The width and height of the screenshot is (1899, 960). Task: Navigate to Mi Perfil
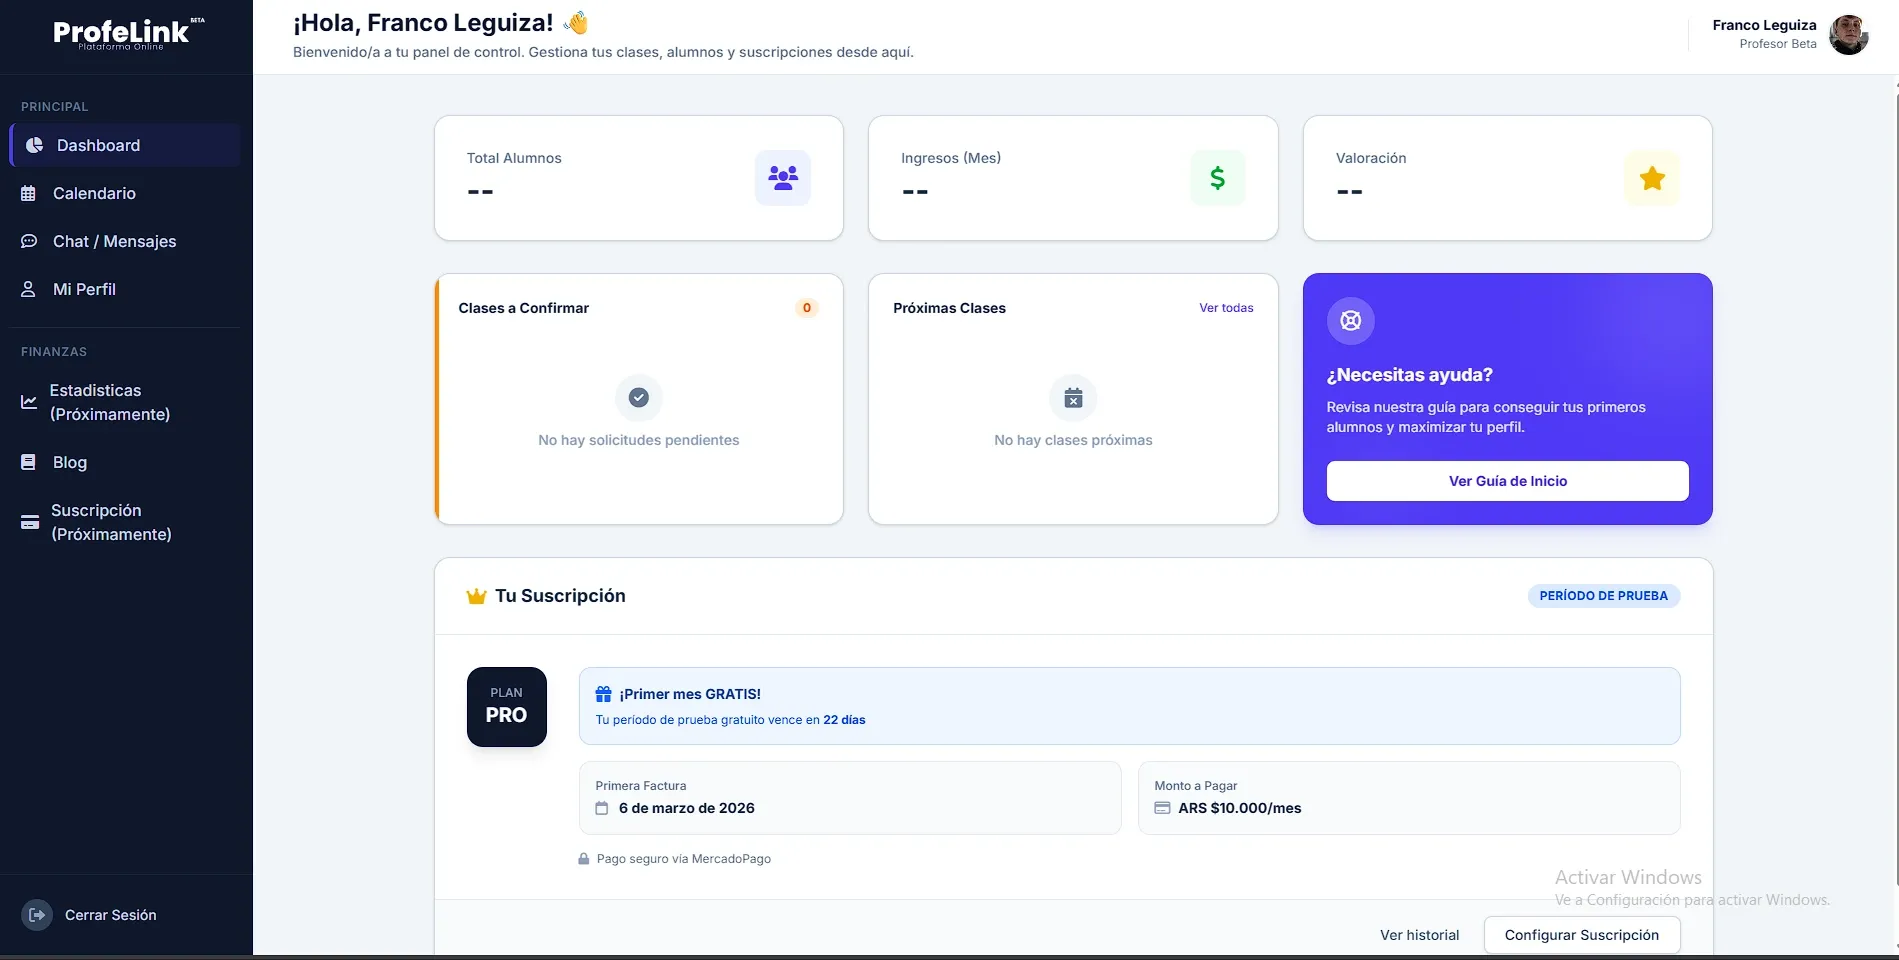[x=125, y=289]
